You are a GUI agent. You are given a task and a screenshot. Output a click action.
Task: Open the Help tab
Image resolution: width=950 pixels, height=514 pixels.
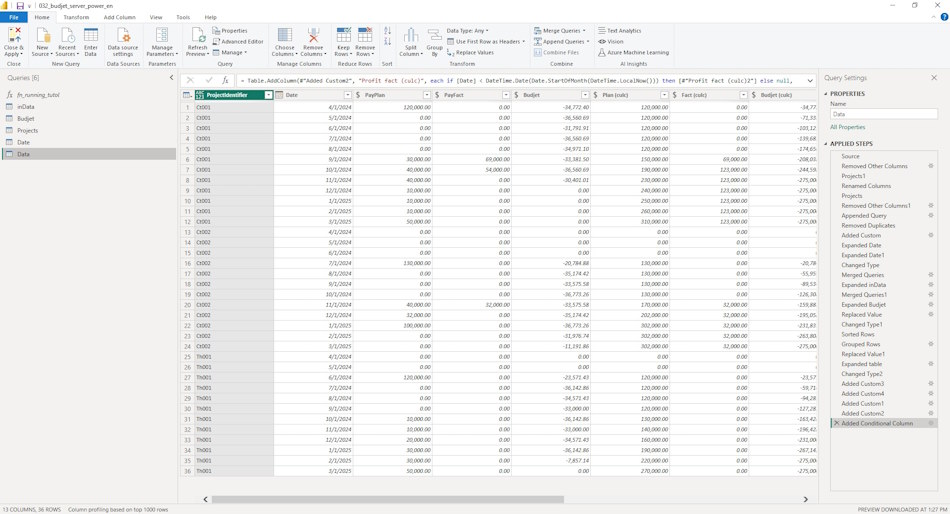click(210, 17)
